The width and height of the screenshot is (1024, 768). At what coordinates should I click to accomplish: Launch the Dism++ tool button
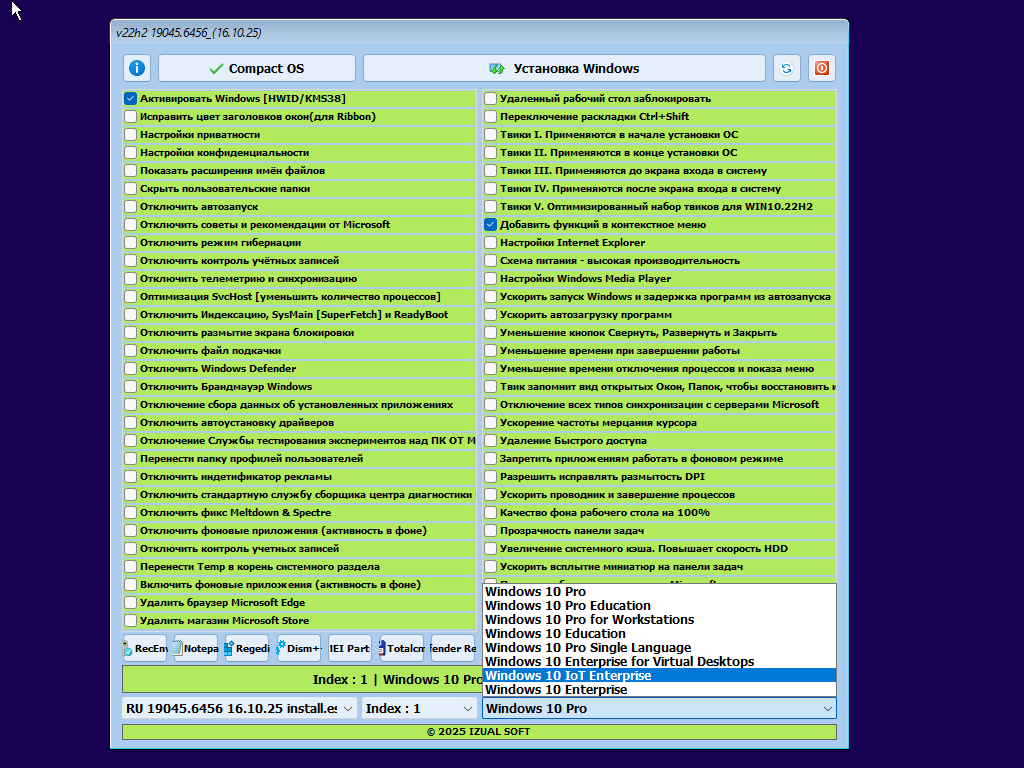(299, 648)
